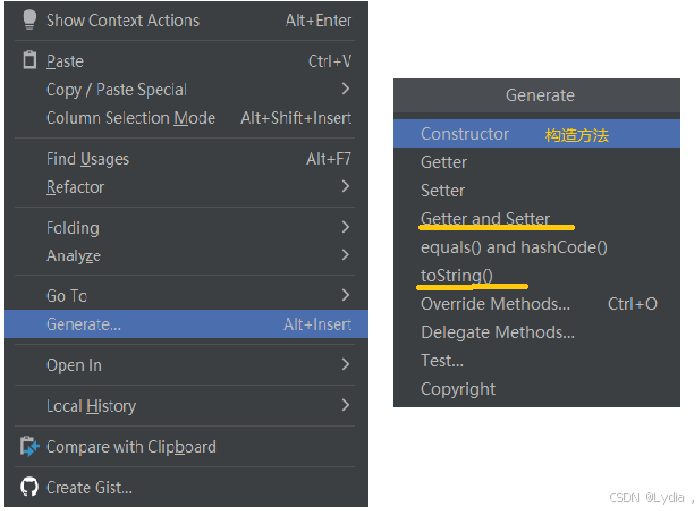Select Delegate Methods... option
Viewport: 698px width, 511px height.
coord(497,332)
